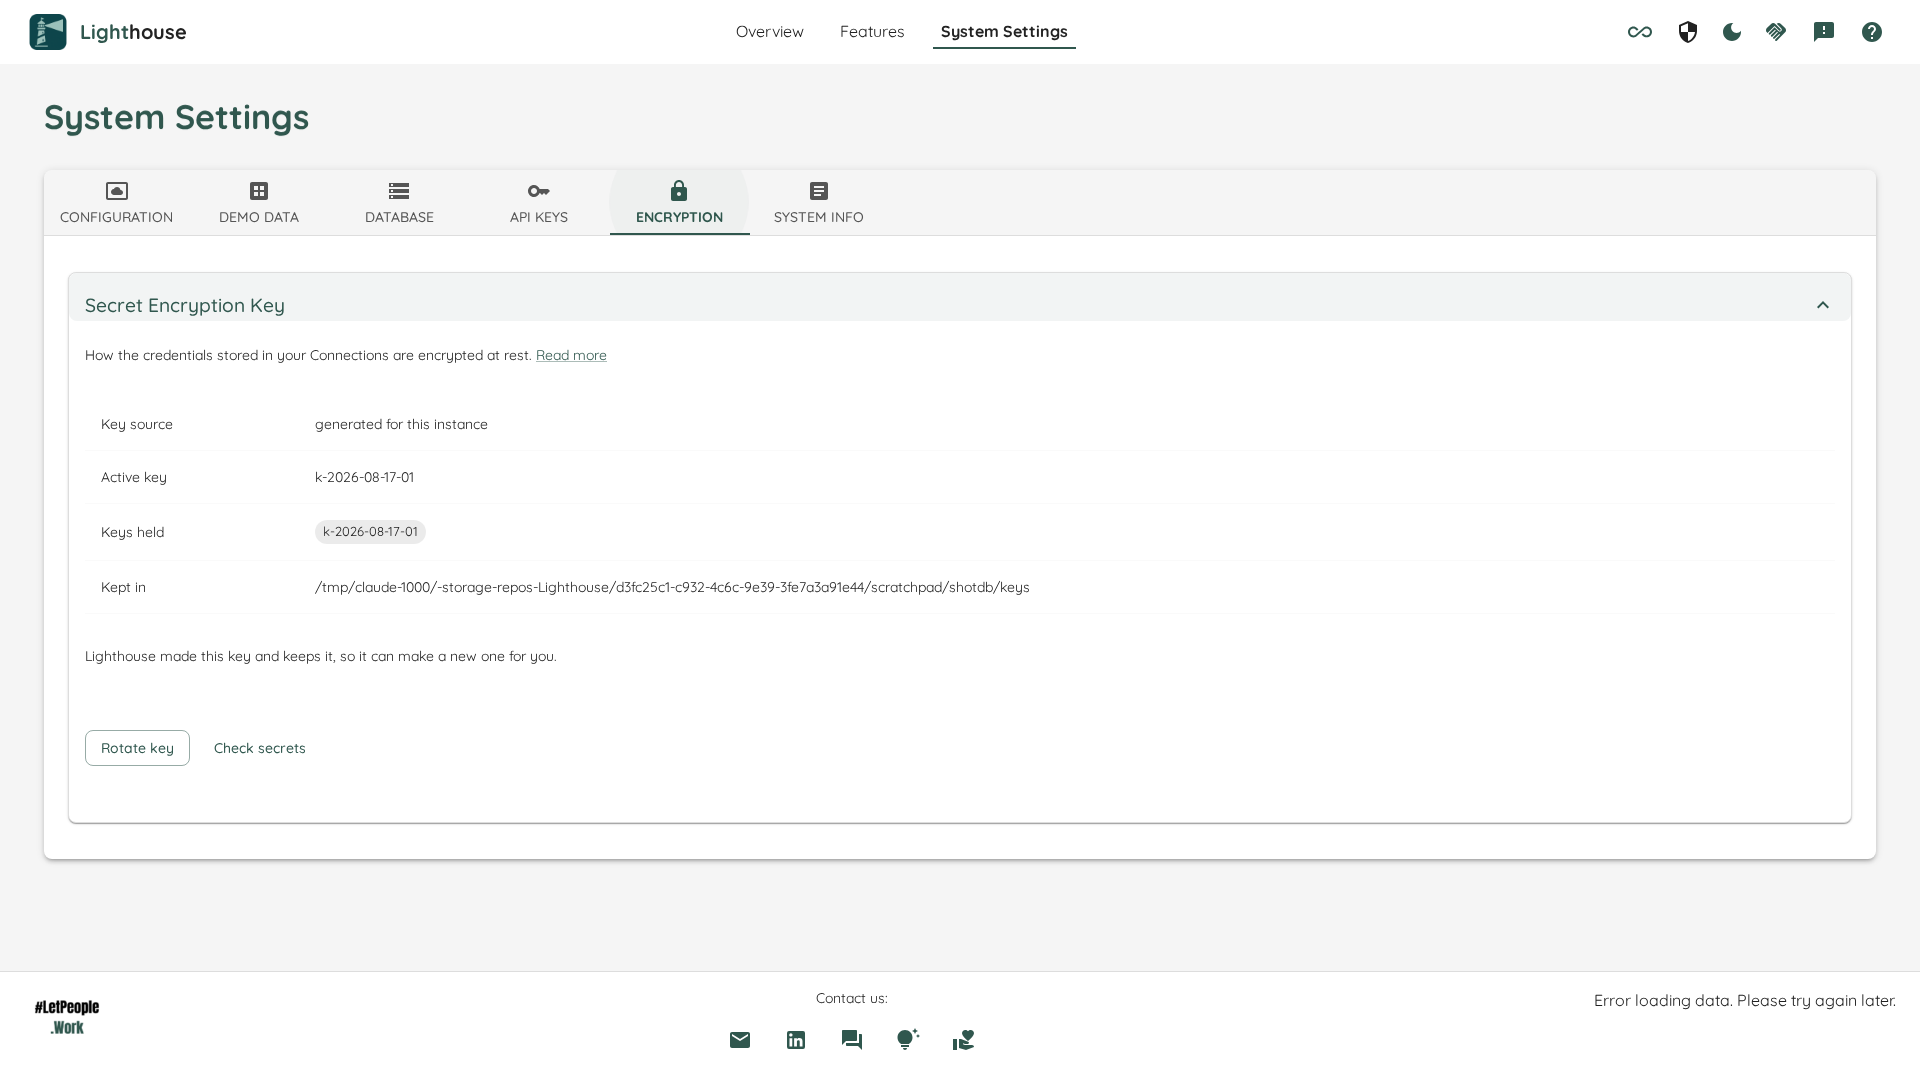
Task: Go to Overview in the top navigation
Action: [x=770, y=32]
